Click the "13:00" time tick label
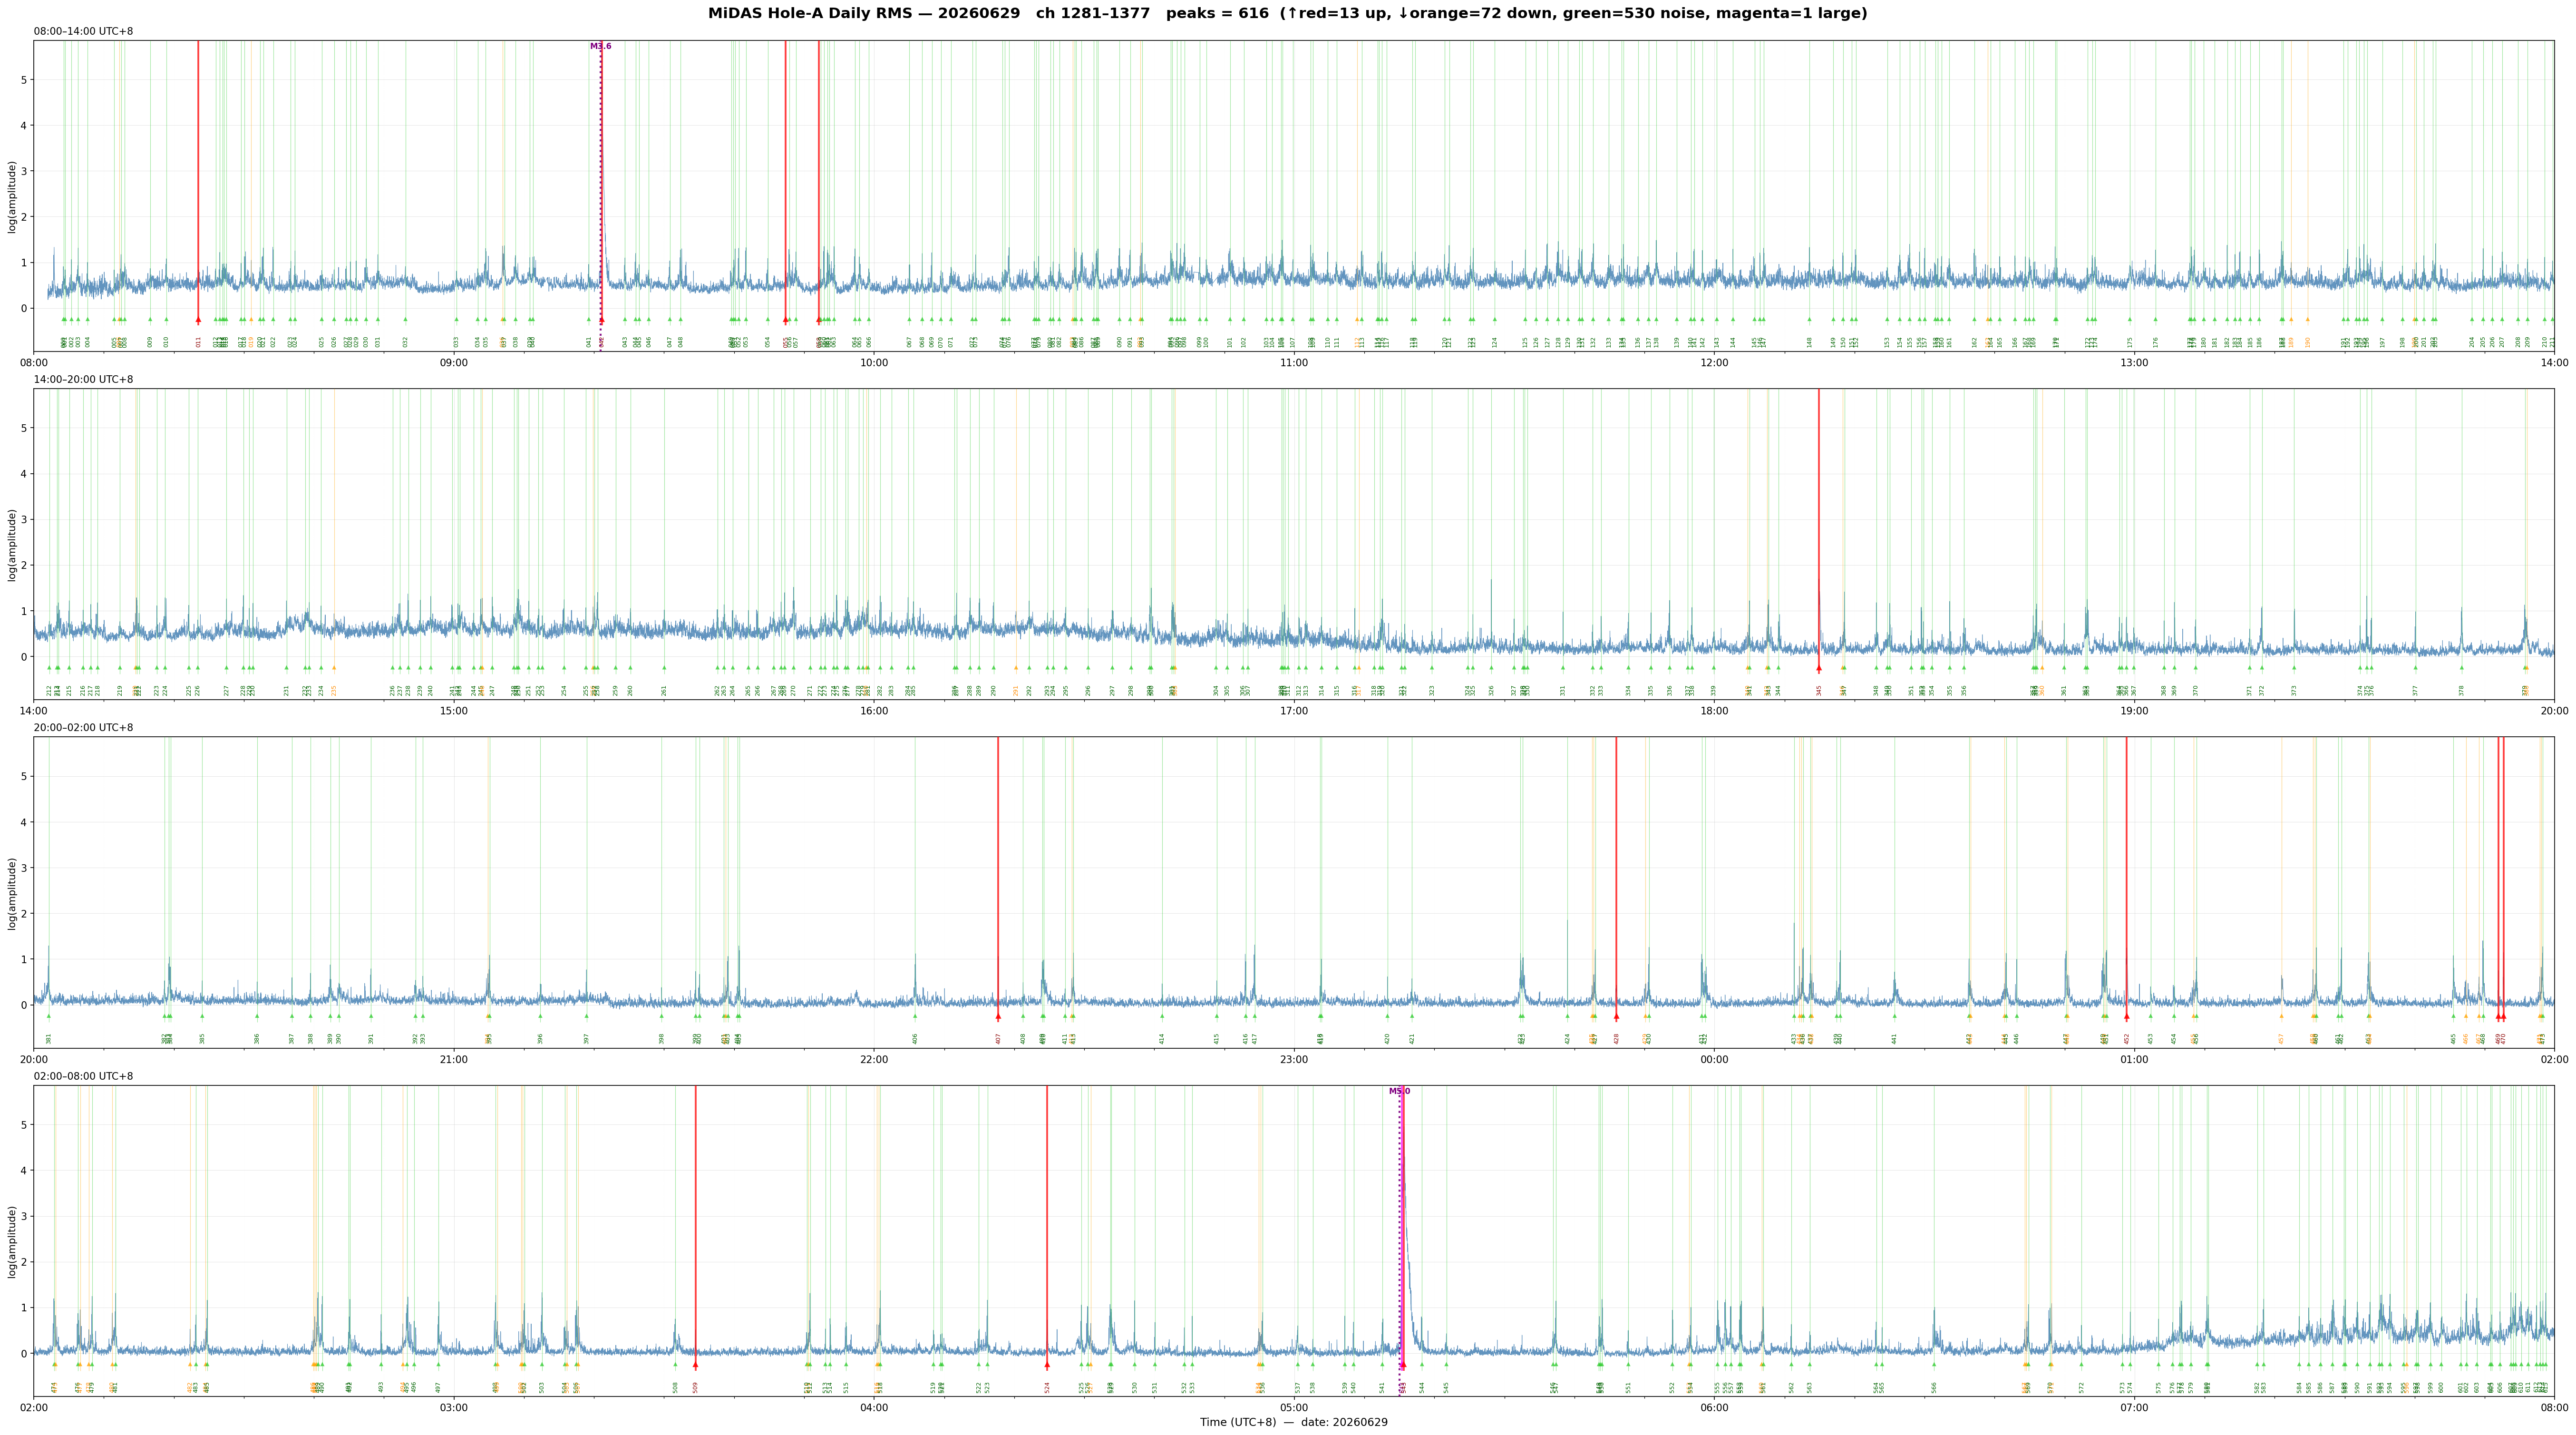2576x1435 pixels. pyautogui.click(x=2134, y=363)
